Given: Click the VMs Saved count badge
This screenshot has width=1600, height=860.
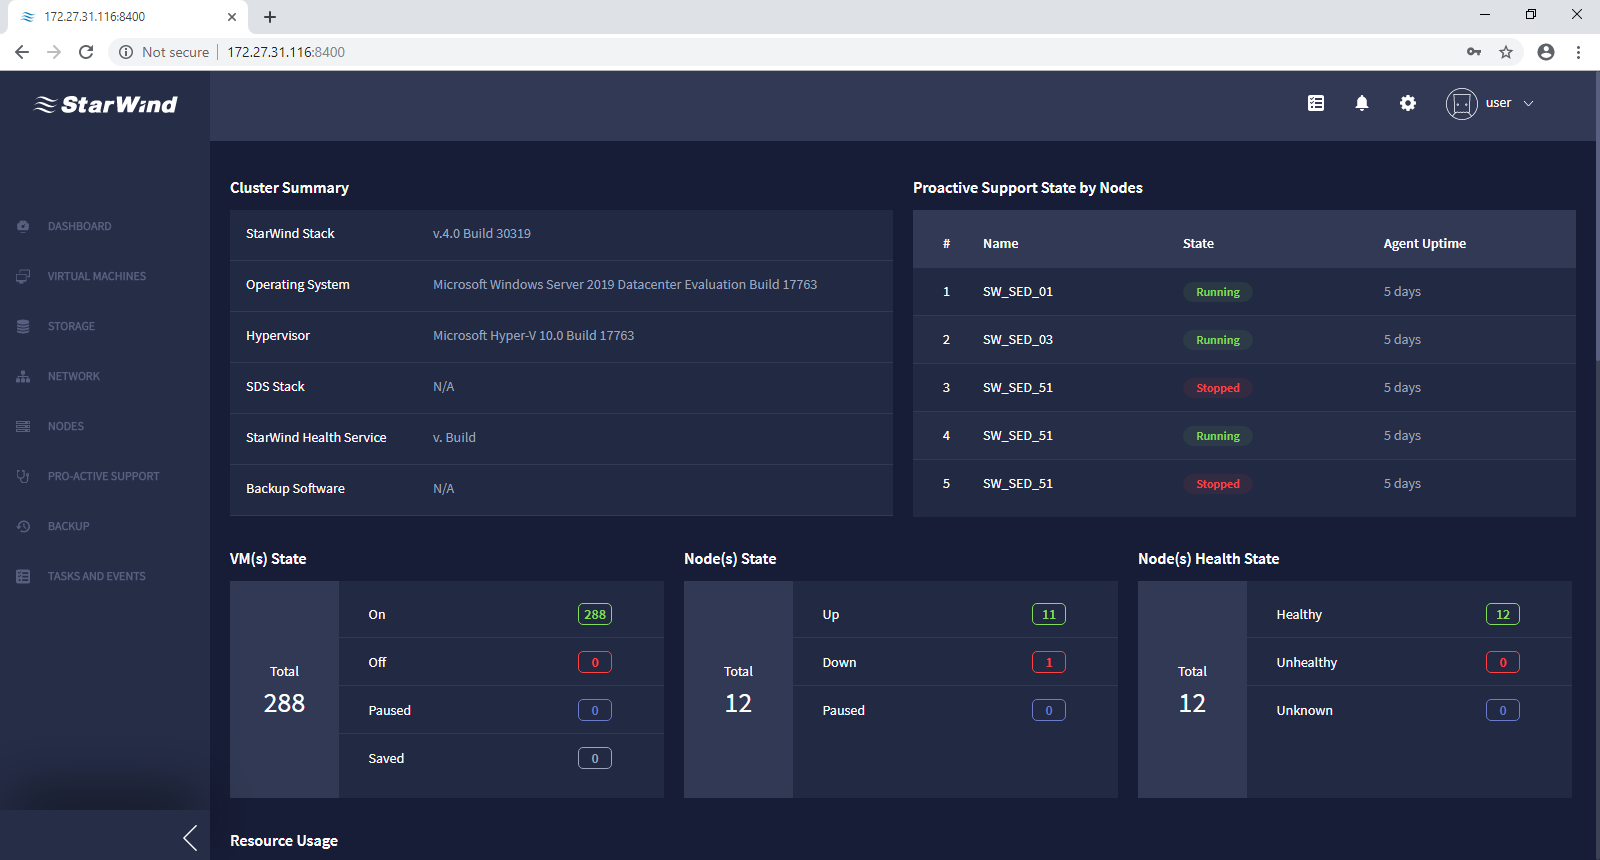Looking at the screenshot, I should 595,758.
